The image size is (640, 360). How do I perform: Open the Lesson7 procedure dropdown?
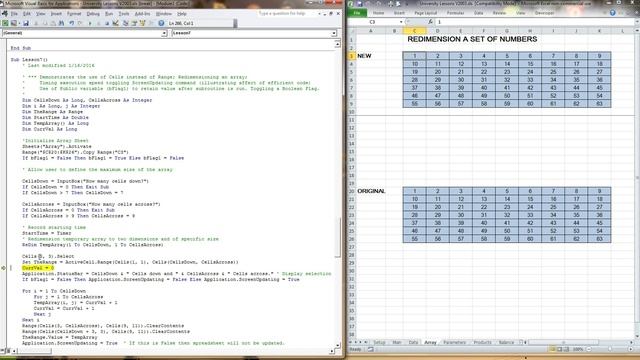click(x=334, y=33)
